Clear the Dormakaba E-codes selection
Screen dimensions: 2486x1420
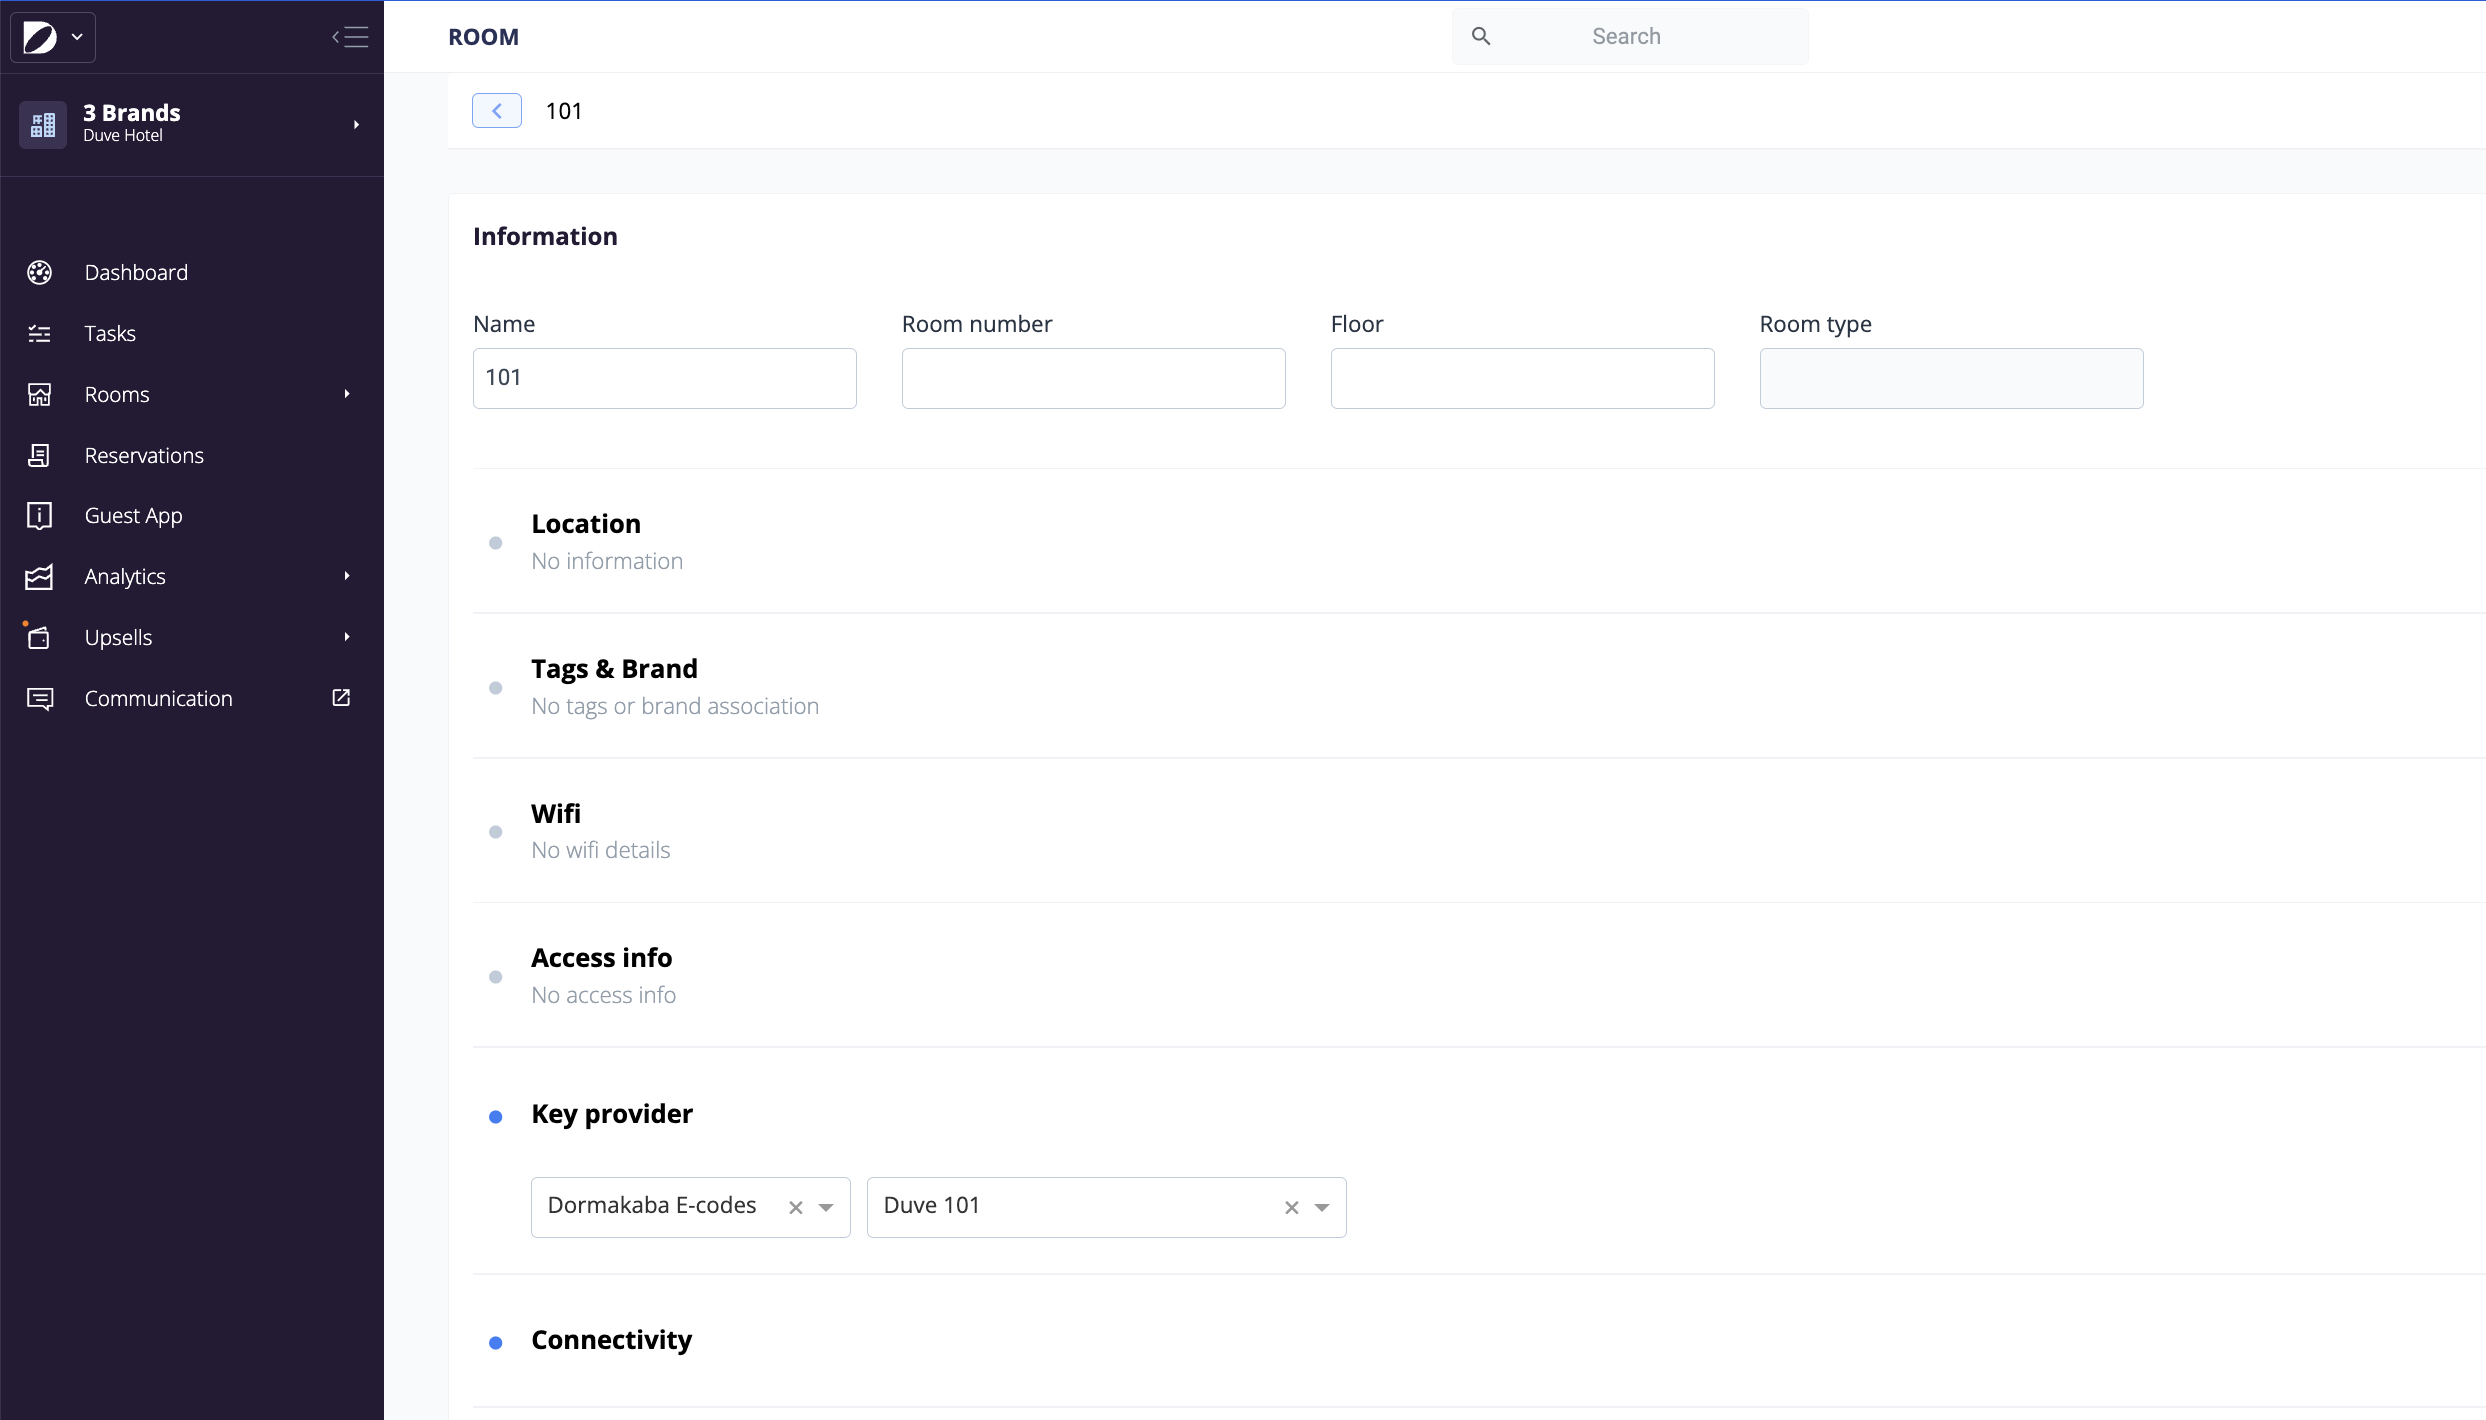click(796, 1208)
